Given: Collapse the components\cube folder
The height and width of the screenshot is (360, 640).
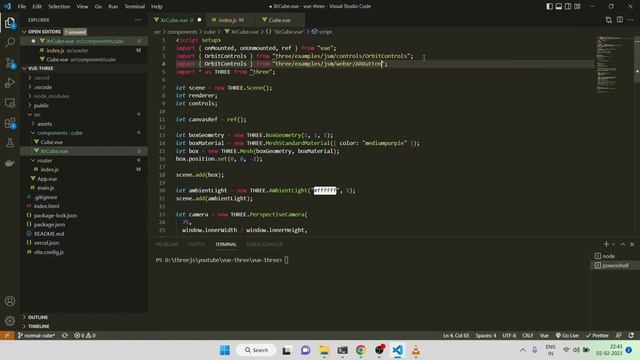Looking at the screenshot, I should pyautogui.click(x=60, y=133).
